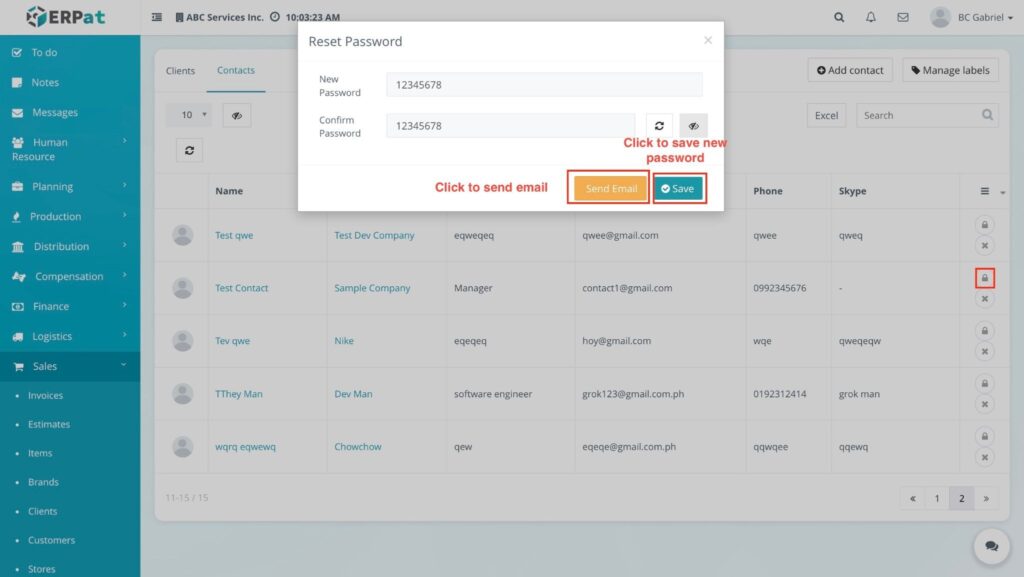Click the table refresh button below page size
Viewport: 1024px width, 577px height.
188,150
